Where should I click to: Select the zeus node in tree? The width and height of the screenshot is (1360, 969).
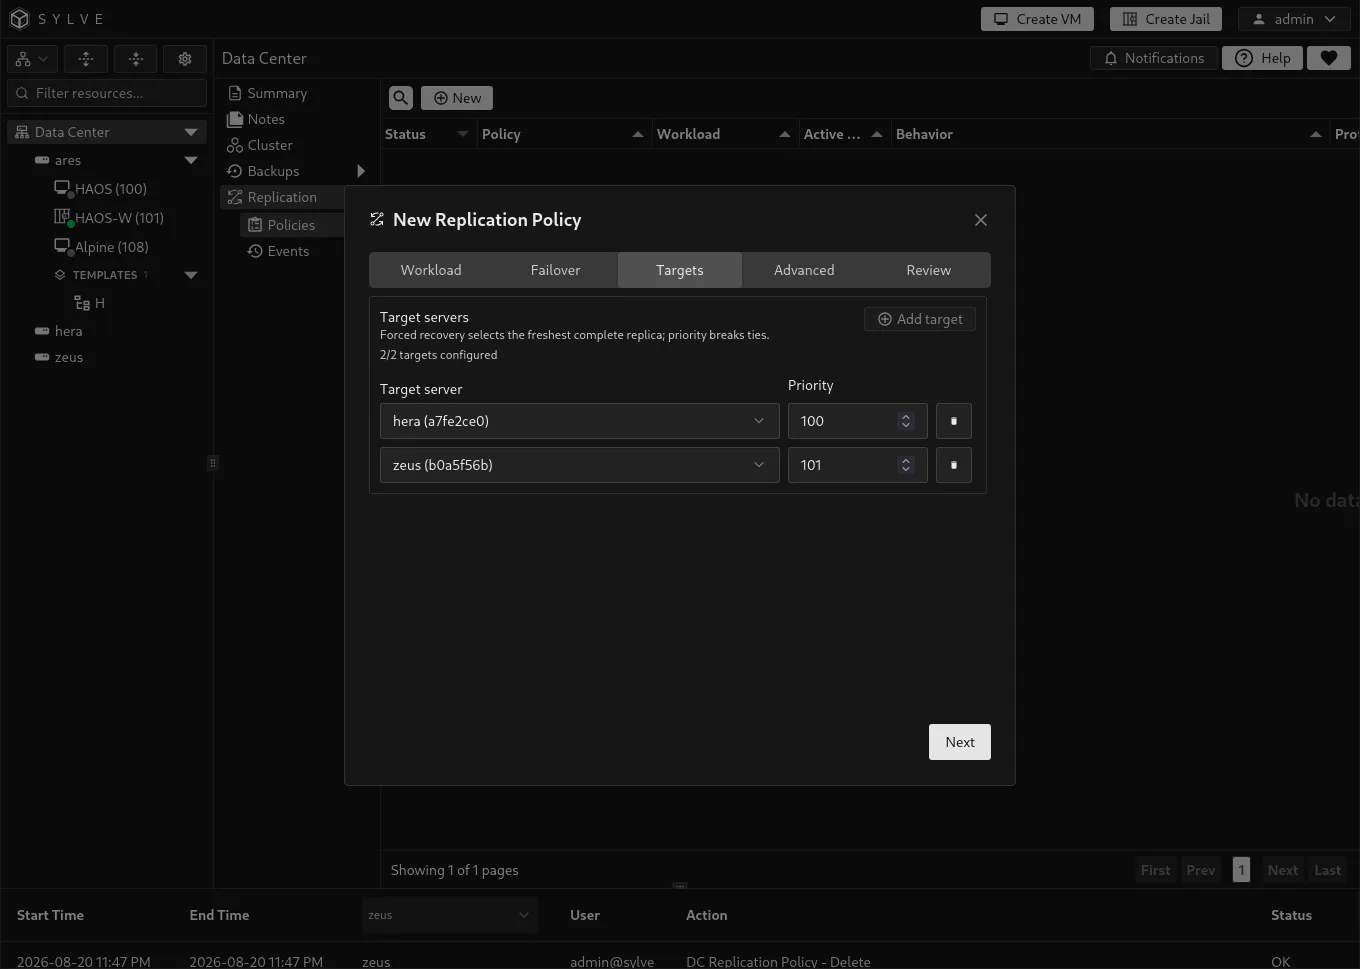point(59,357)
